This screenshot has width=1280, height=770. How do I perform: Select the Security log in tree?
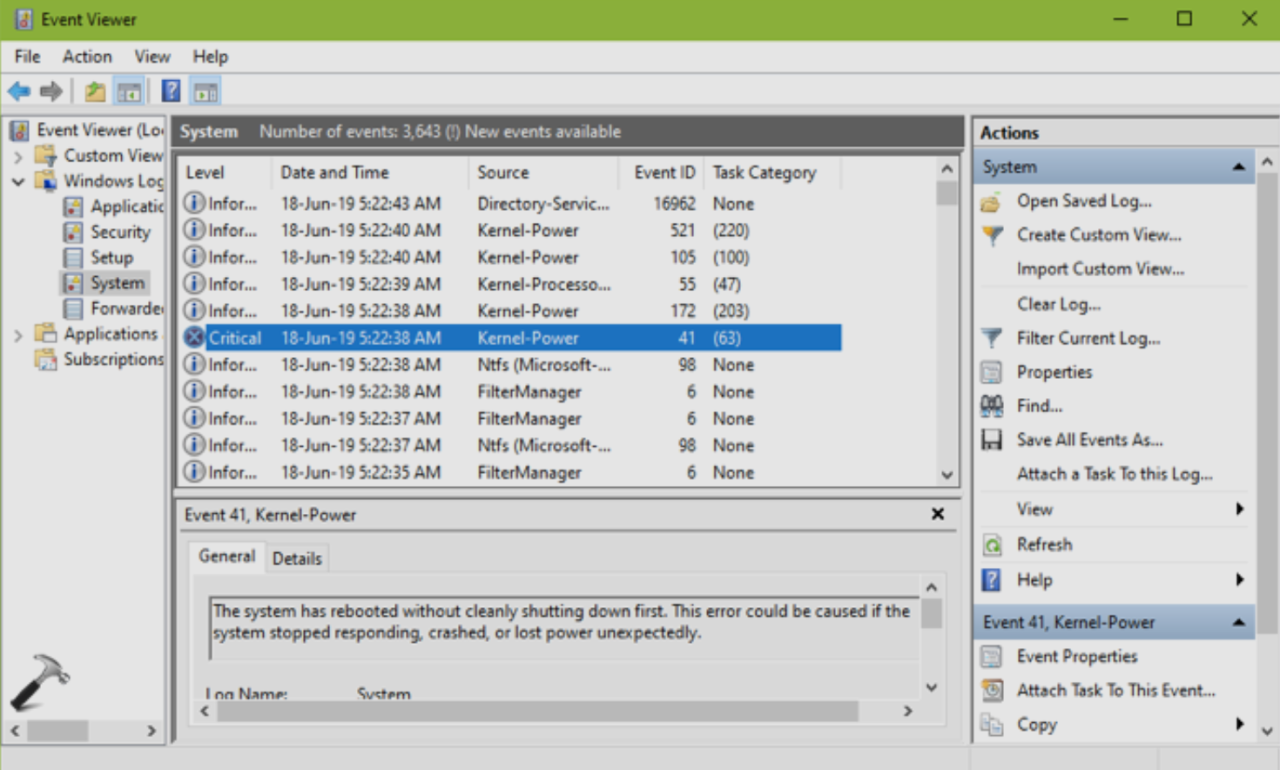[119, 232]
